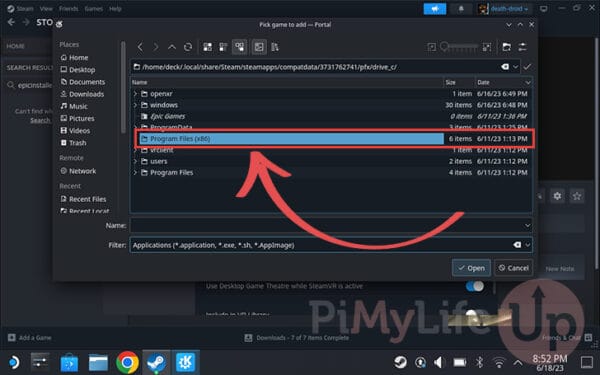
Task: Switch to compact list view mode
Action: [x=223, y=47]
